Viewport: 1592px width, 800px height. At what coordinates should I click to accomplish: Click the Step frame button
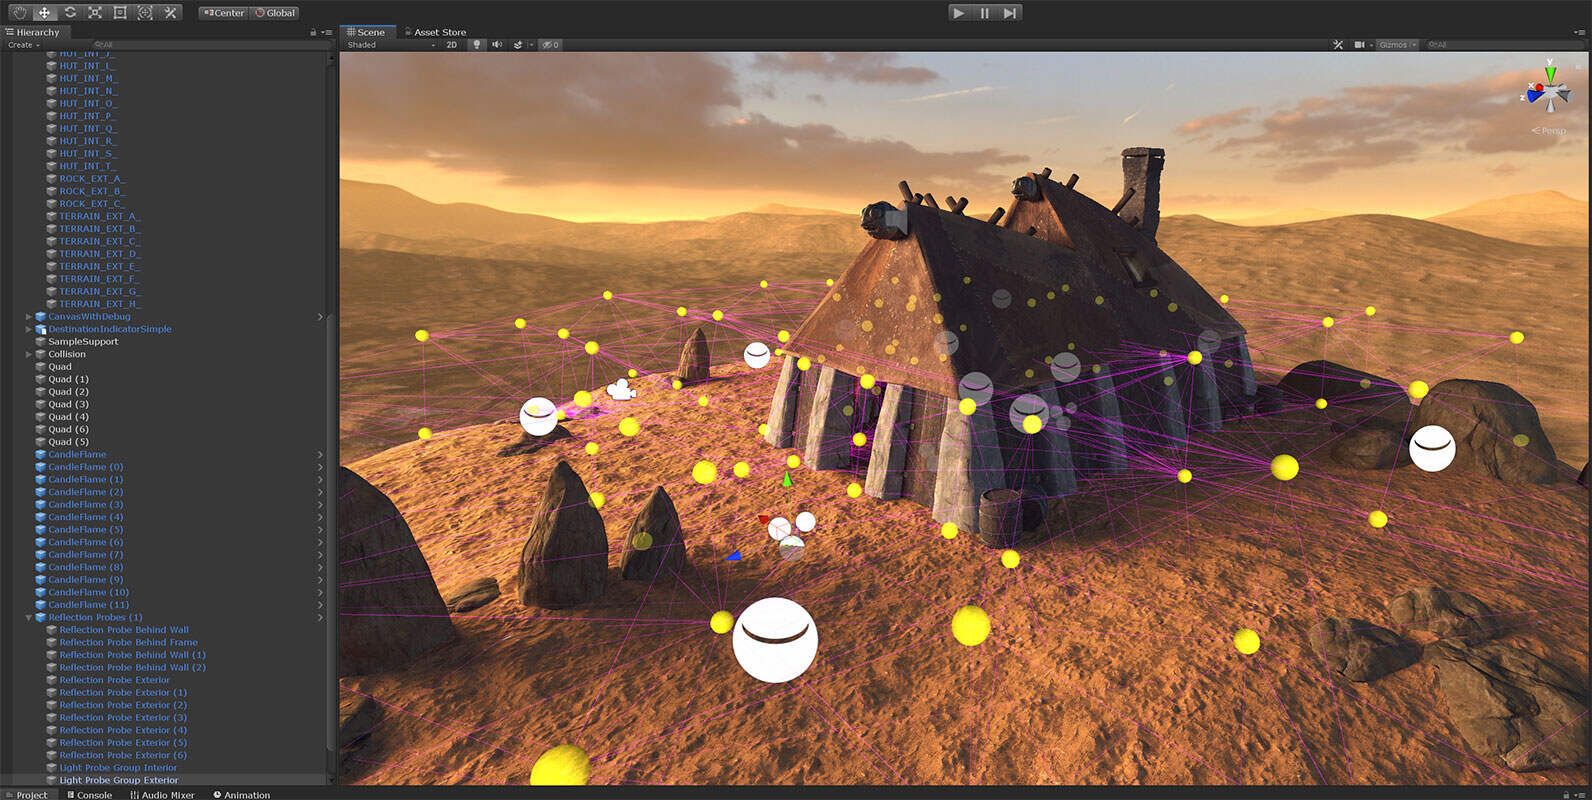click(1010, 13)
